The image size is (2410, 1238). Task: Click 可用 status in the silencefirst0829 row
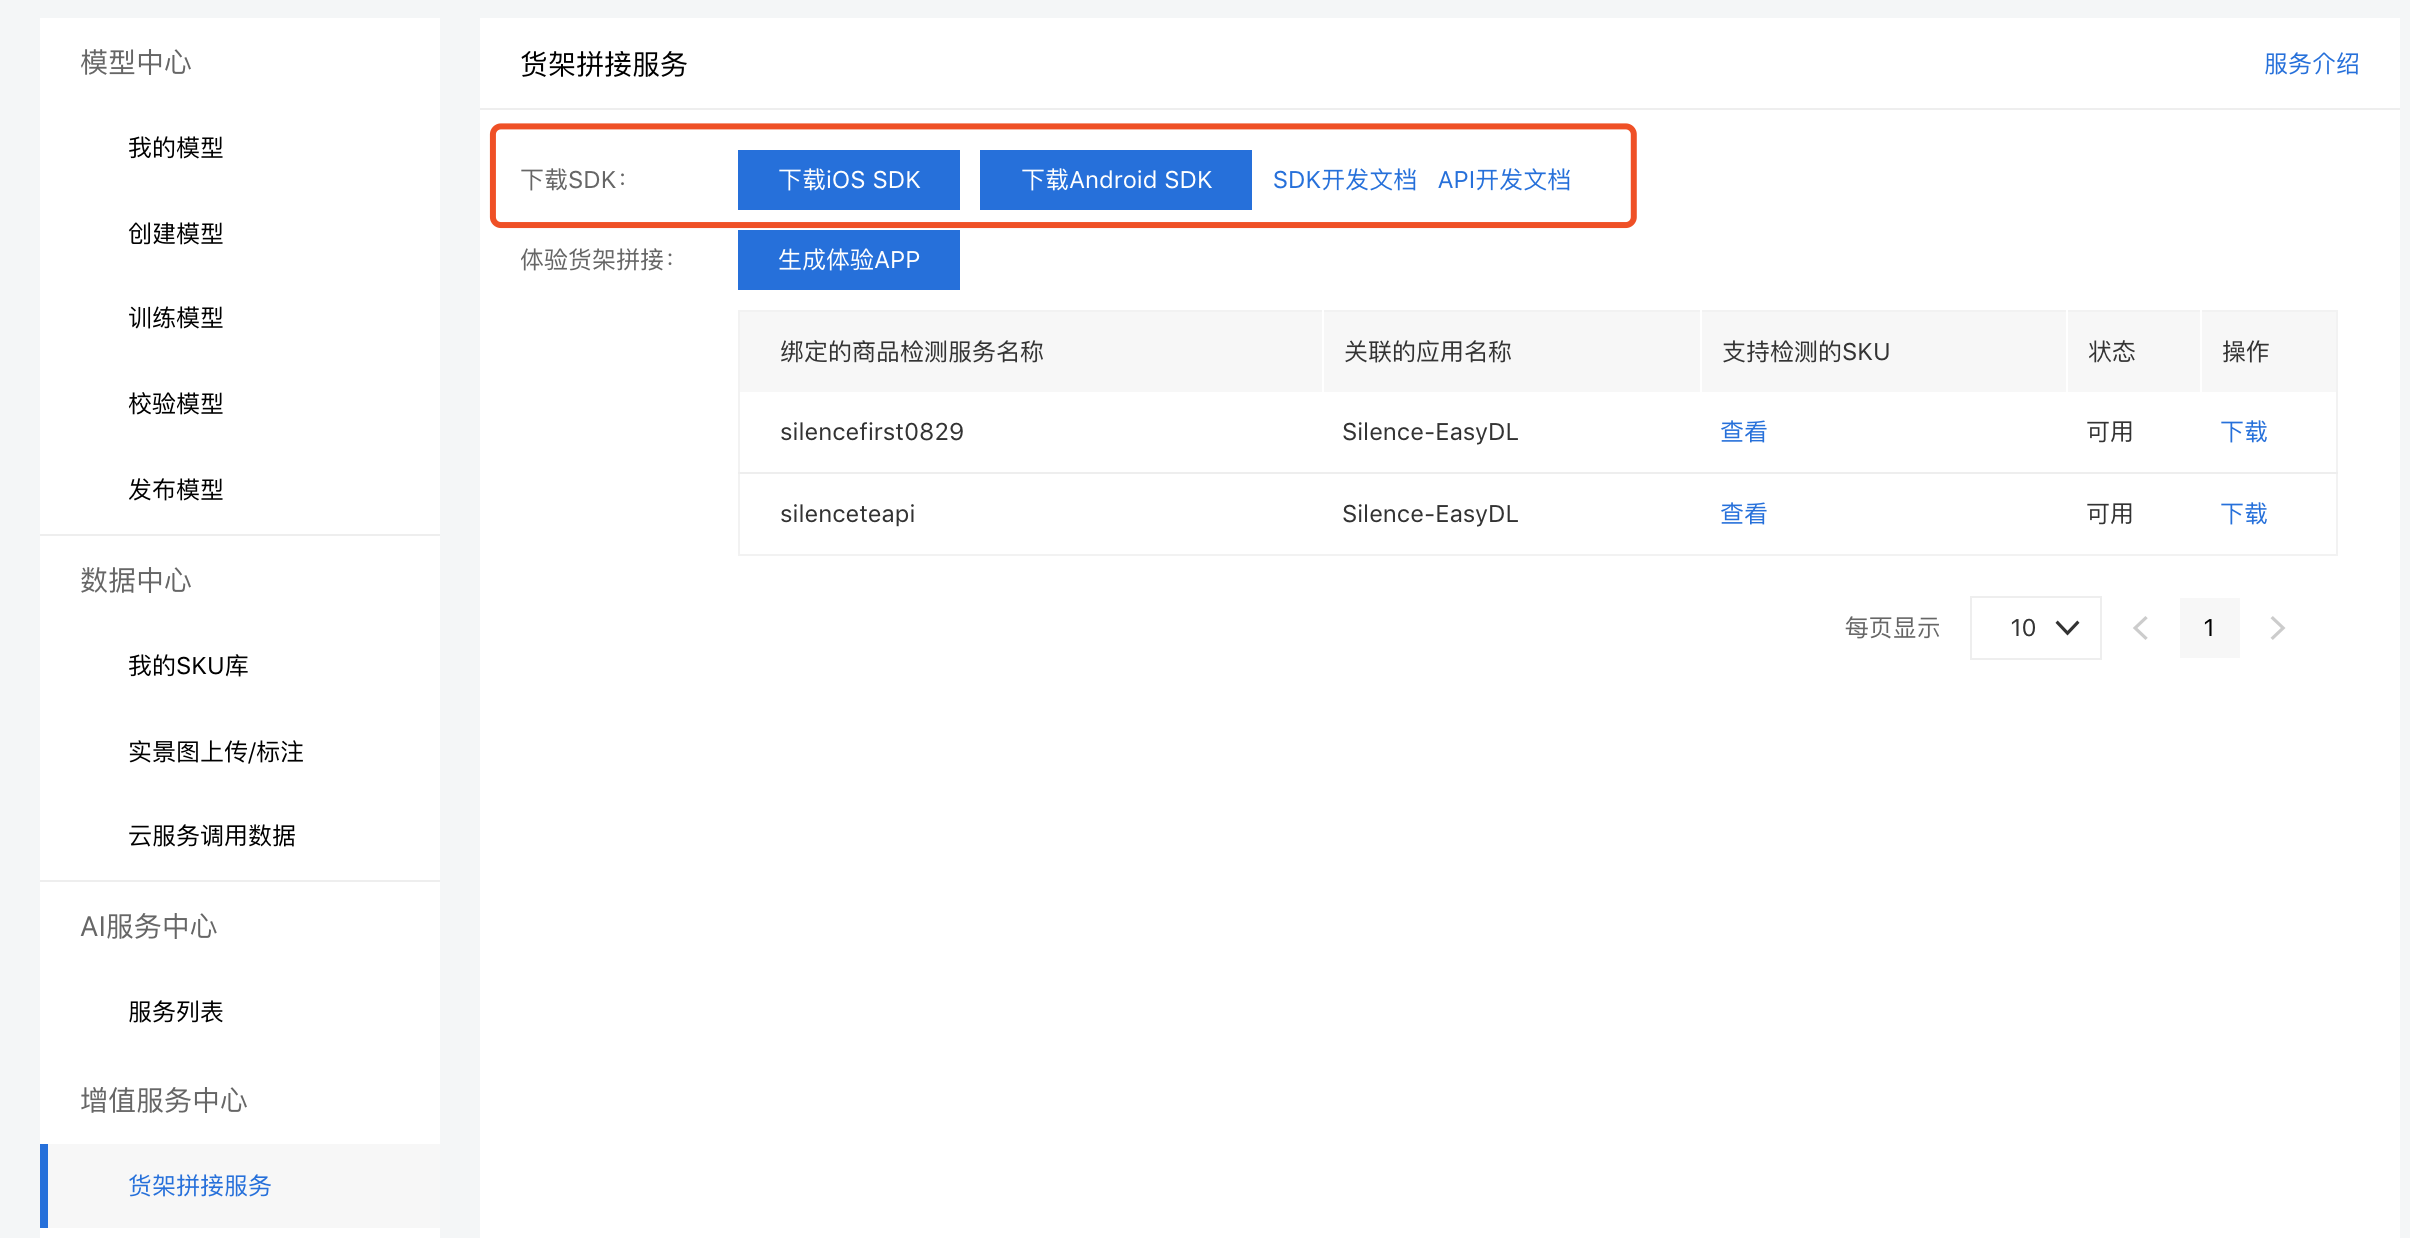tap(2110, 432)
